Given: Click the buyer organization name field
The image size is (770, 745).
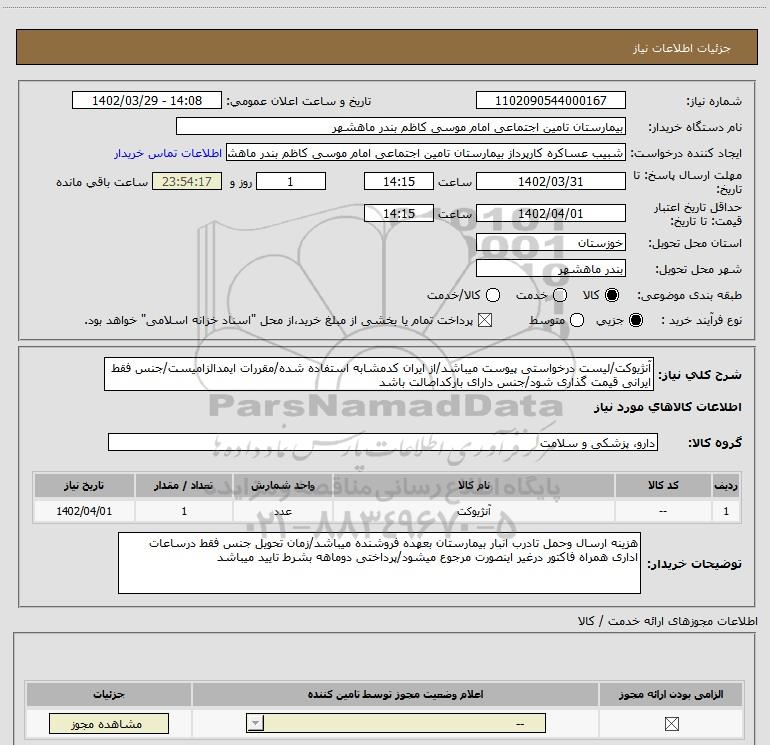Looking at the screenshot, I should (401, 126).
